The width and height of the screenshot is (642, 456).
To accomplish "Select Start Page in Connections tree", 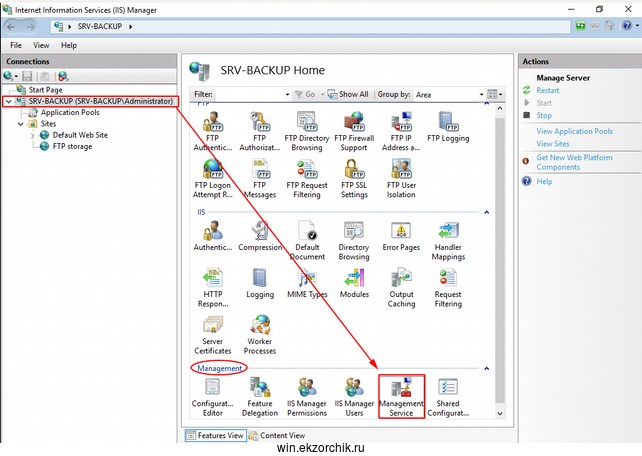I will click(45, 90).
